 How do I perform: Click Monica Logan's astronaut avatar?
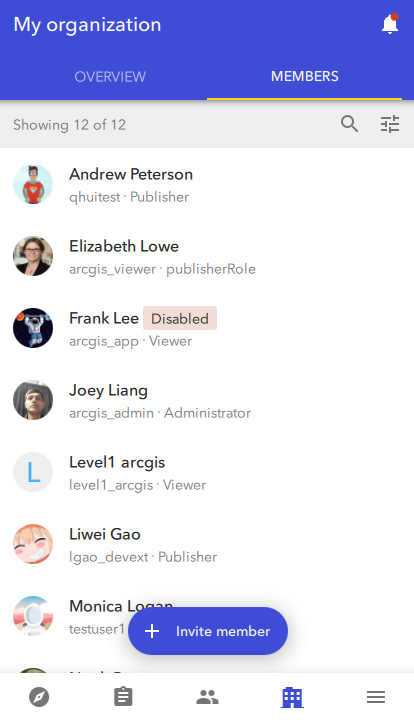coord(33,616)
